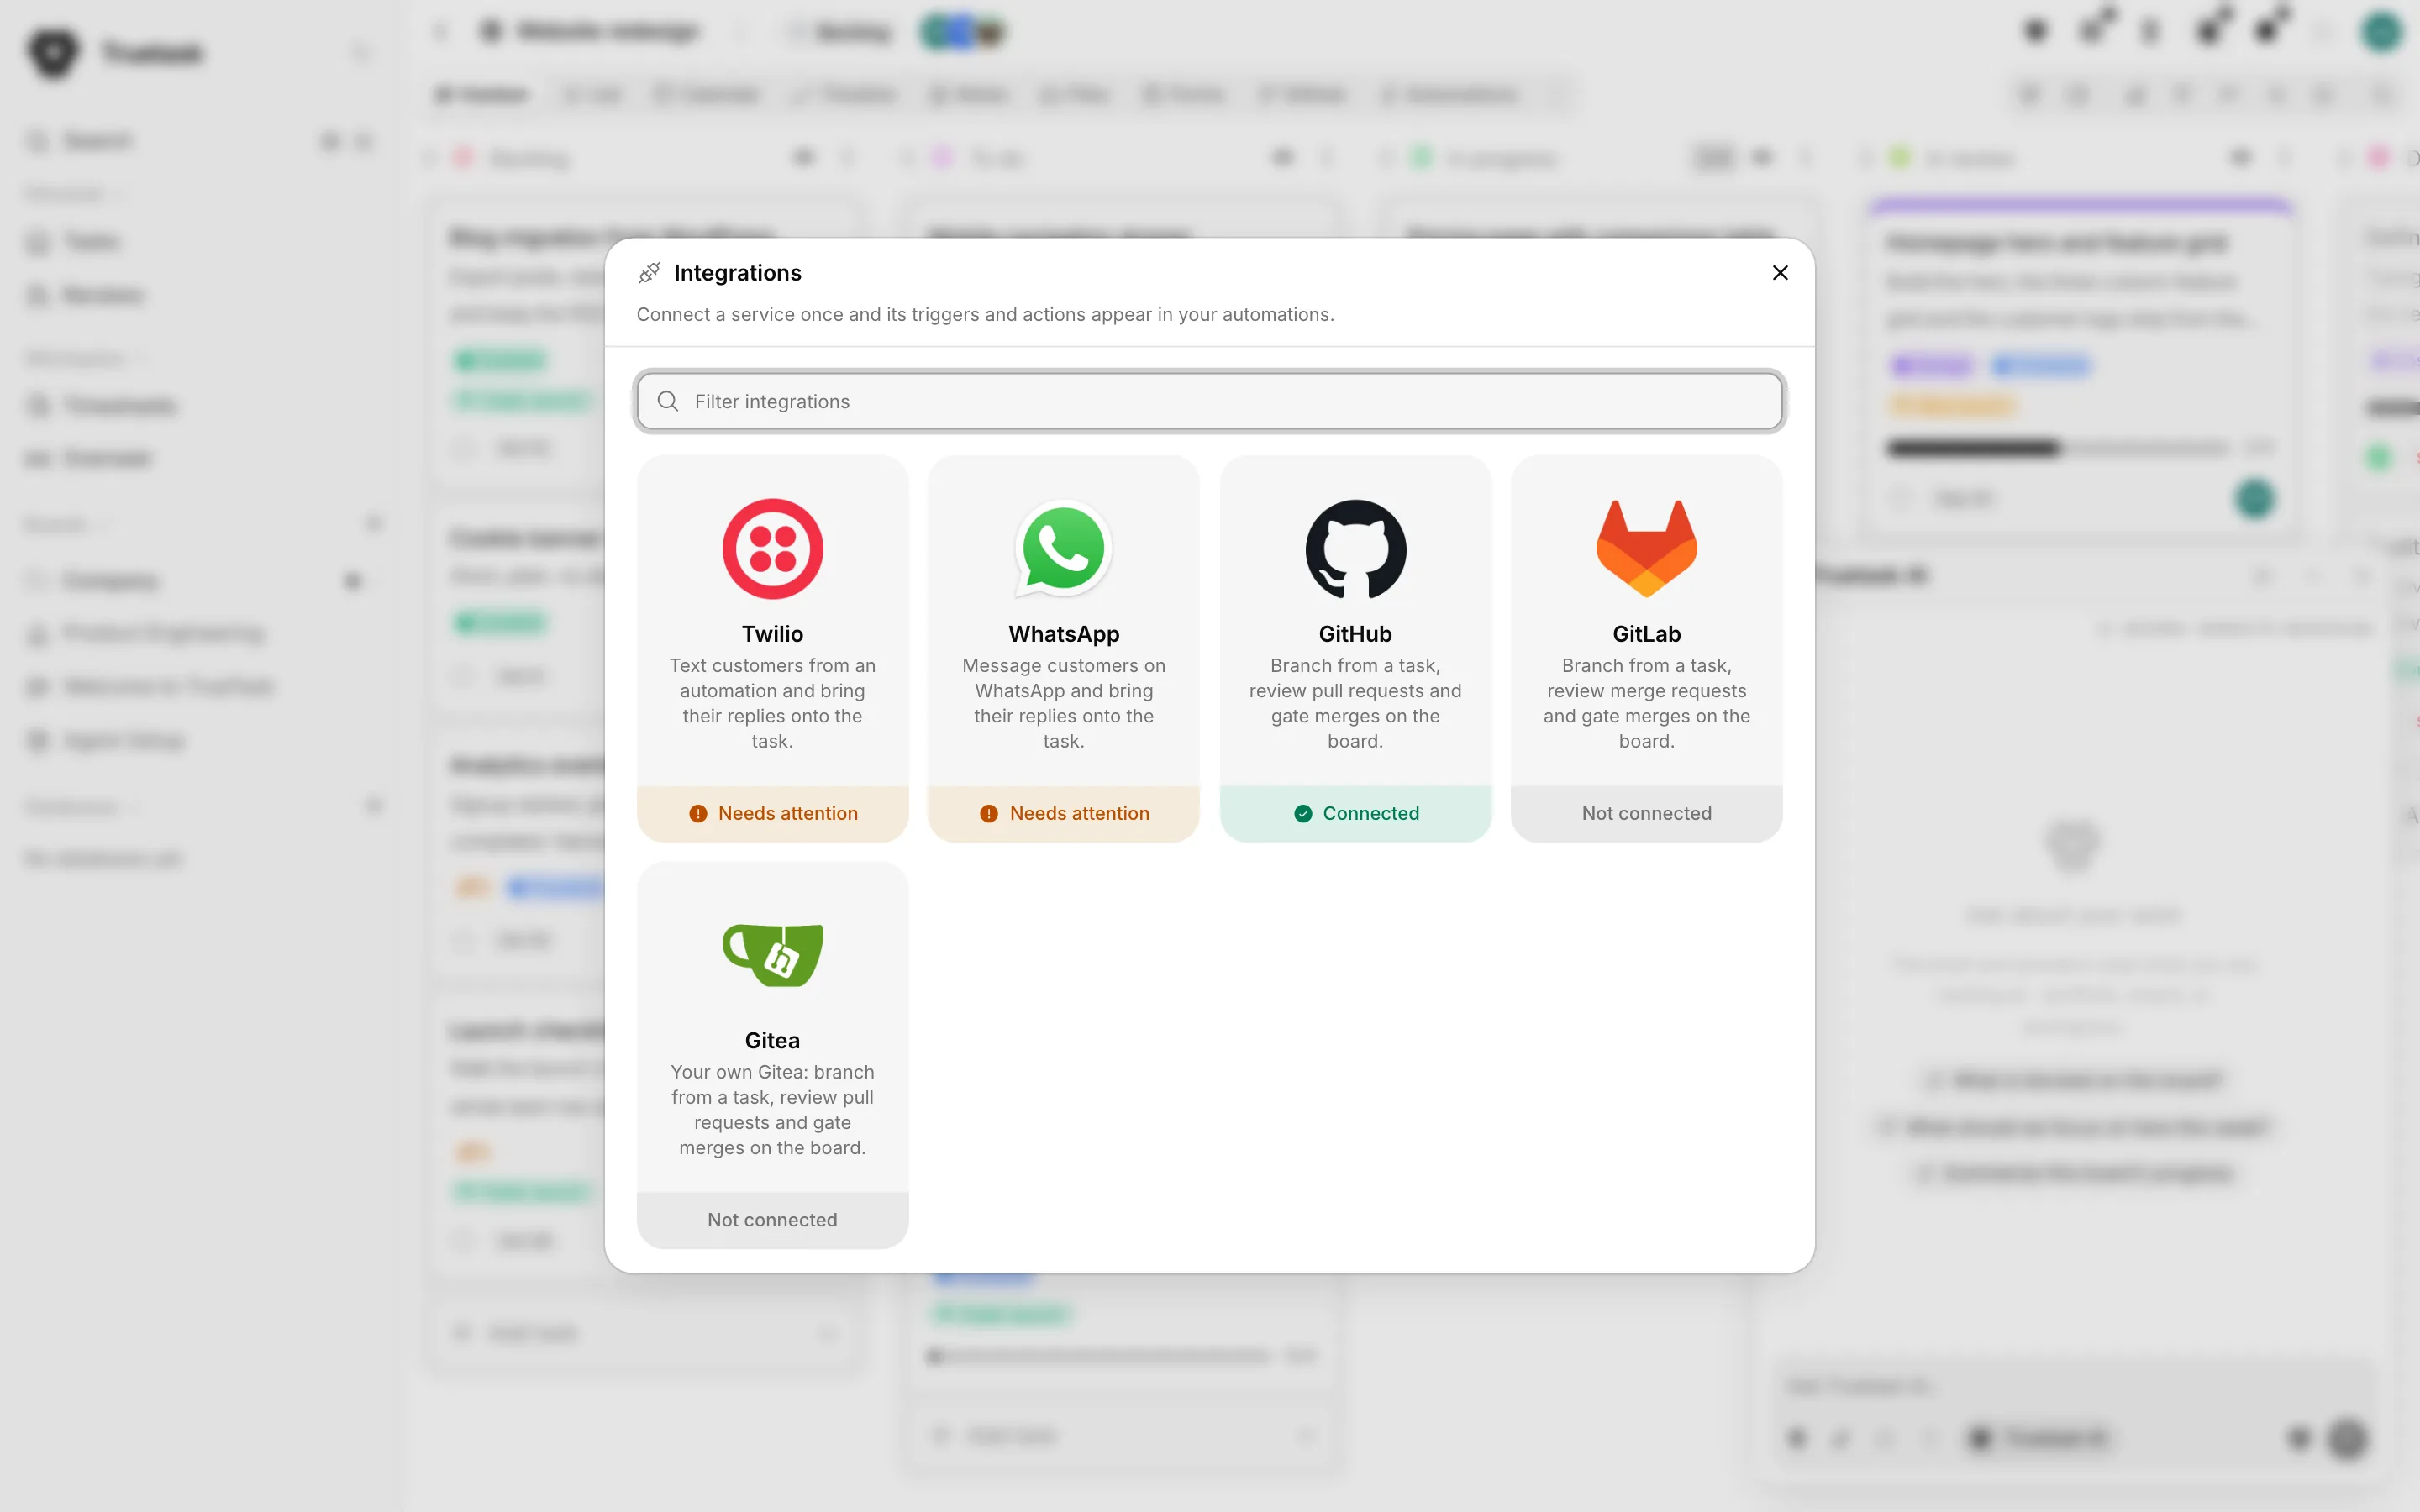Close the Integrations dialog with the X
The image size is (2420, 1512).
pyautogui.click(x=1780, y=273)
